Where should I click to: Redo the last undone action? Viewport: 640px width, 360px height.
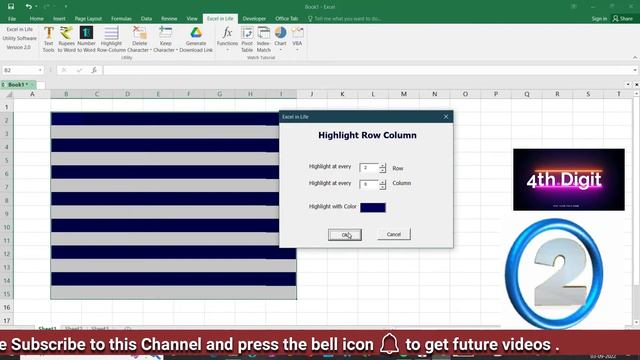click(46, 7)
